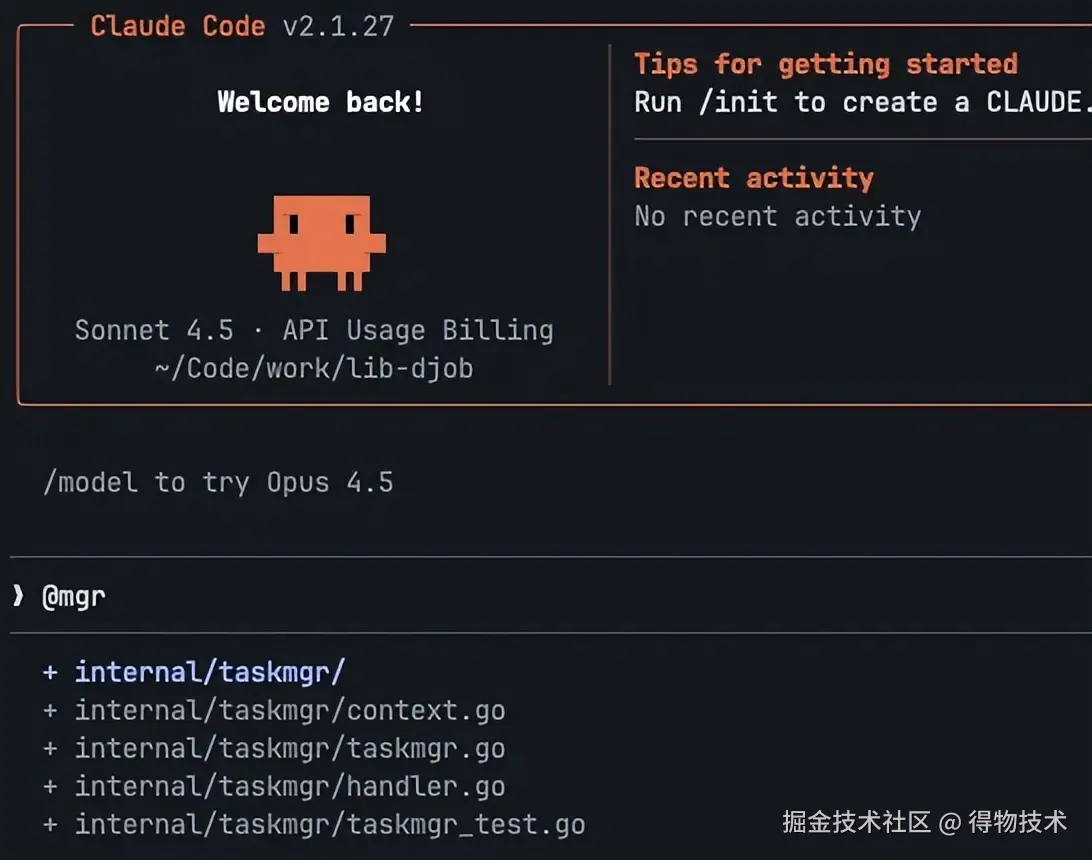
Task: Click the Tips for getting started heading
Action: (826, 64)
